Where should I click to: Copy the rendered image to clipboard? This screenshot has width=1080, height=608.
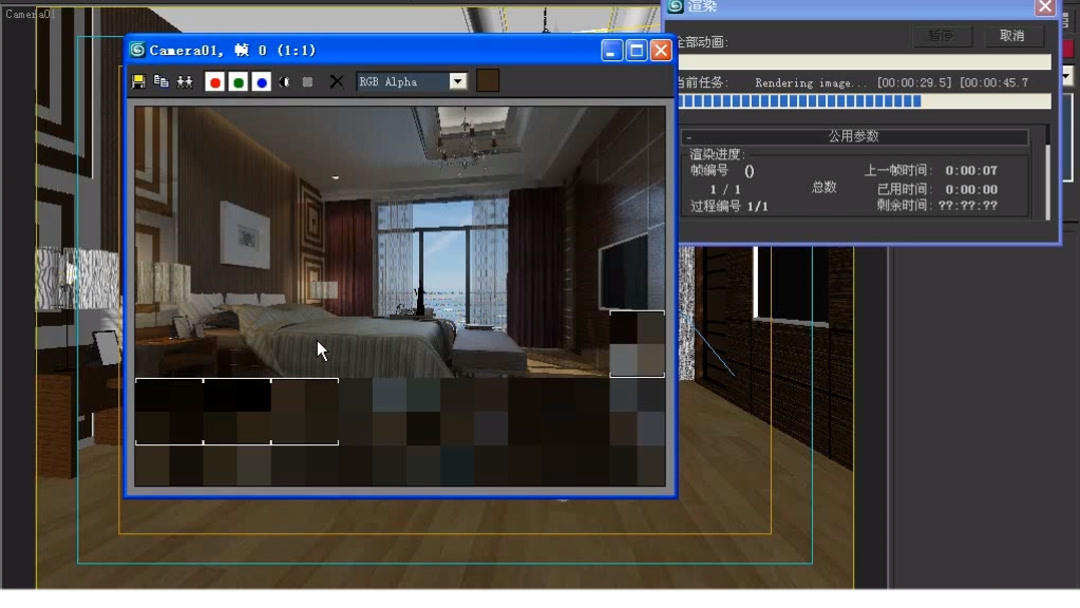[x=160, y=81]
